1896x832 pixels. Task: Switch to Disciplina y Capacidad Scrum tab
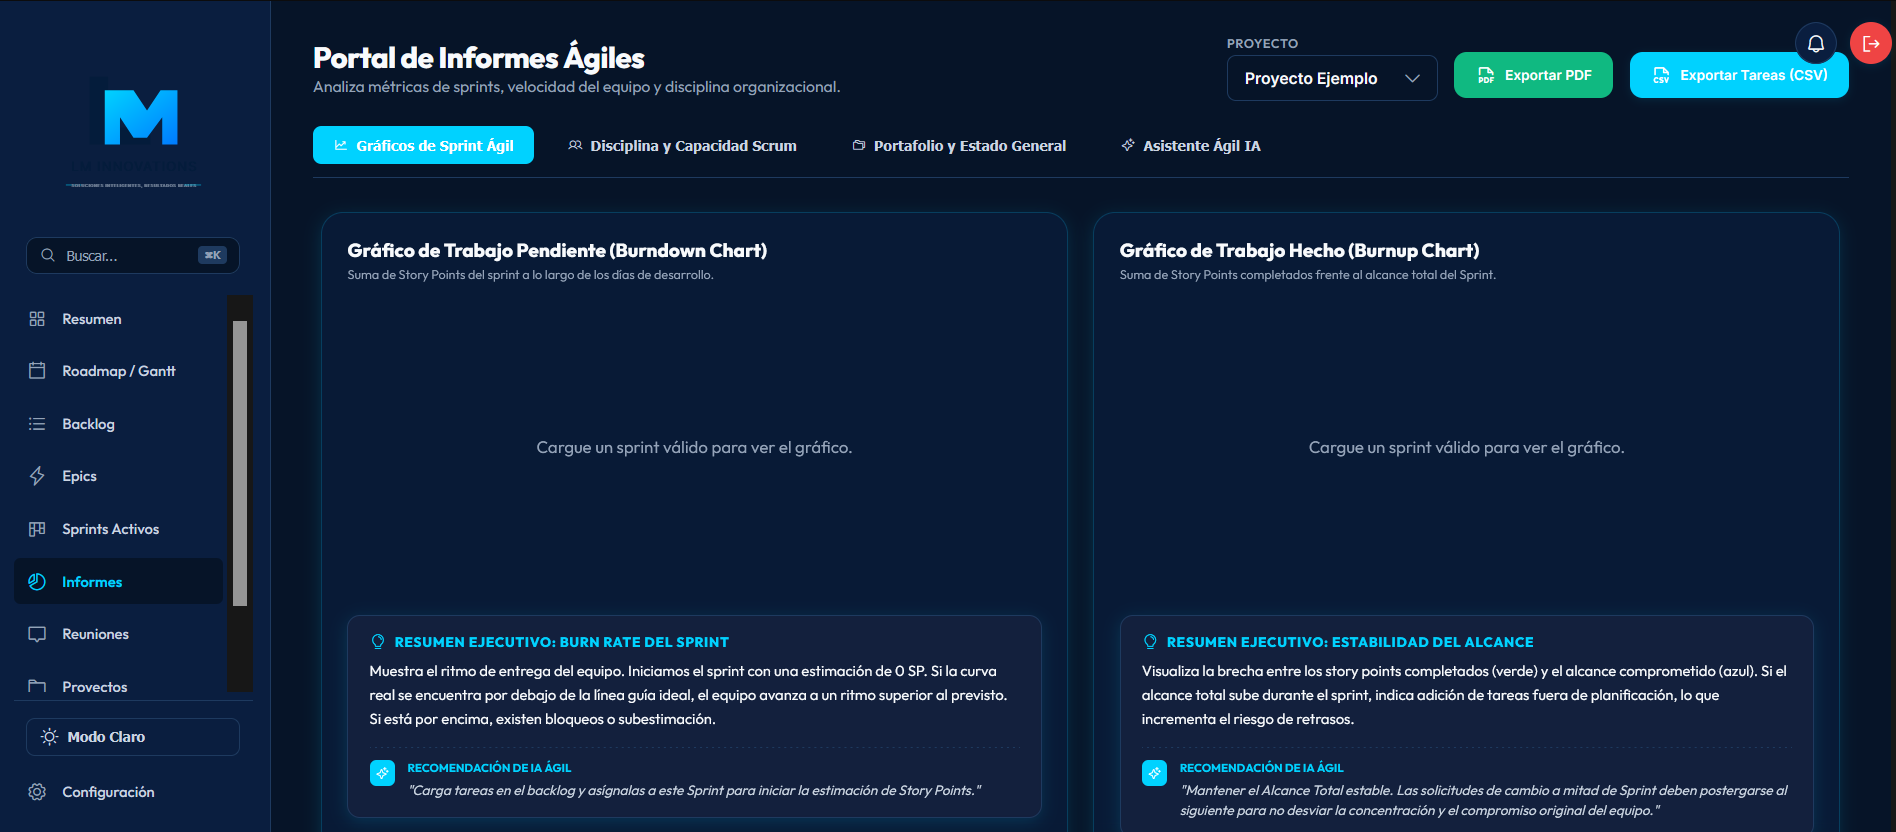[683, 145]
